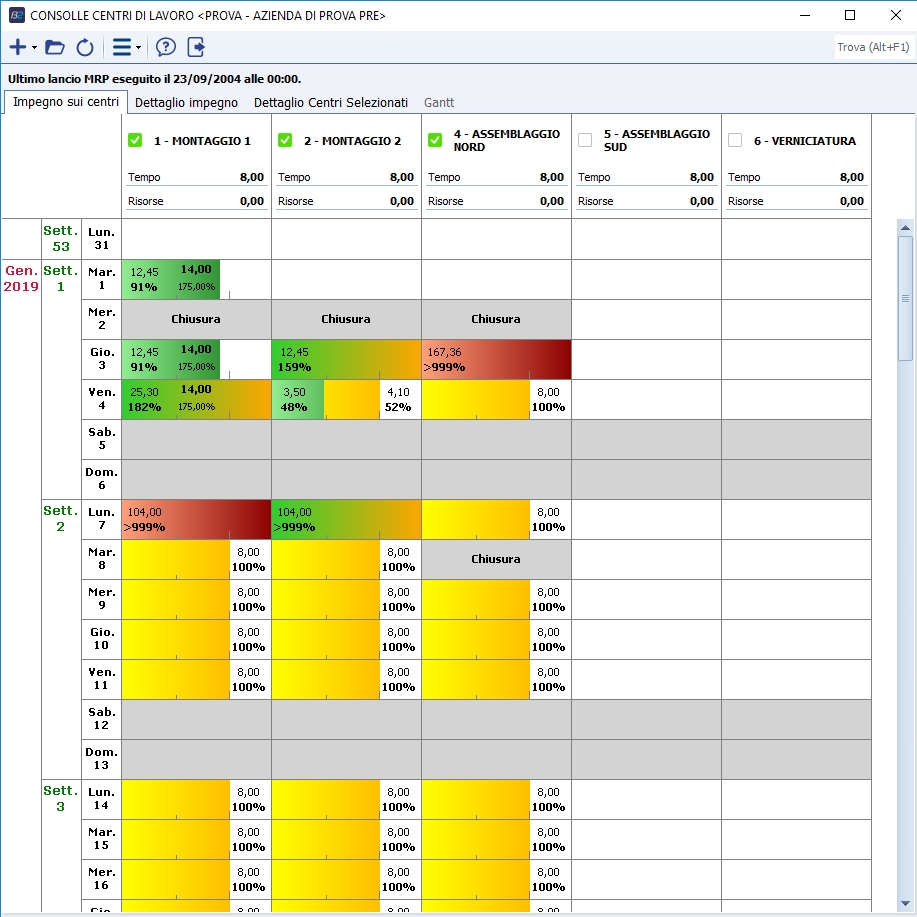Screen dimensions: 917x917
Task: Check the 6 - VERNICIATURA checkbox
Action: click(736, 141)
